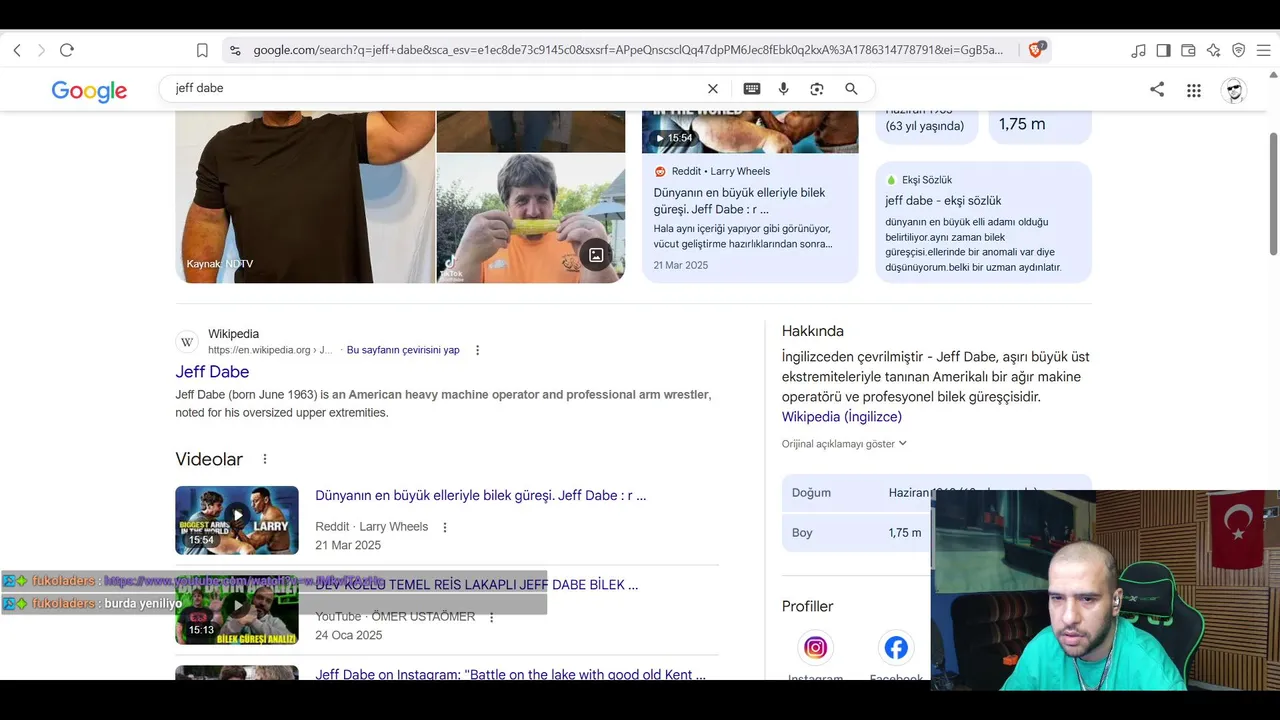Open the Instagram profile icon
The width and height of the screenshot is (1280, 720).
point(816,647)
